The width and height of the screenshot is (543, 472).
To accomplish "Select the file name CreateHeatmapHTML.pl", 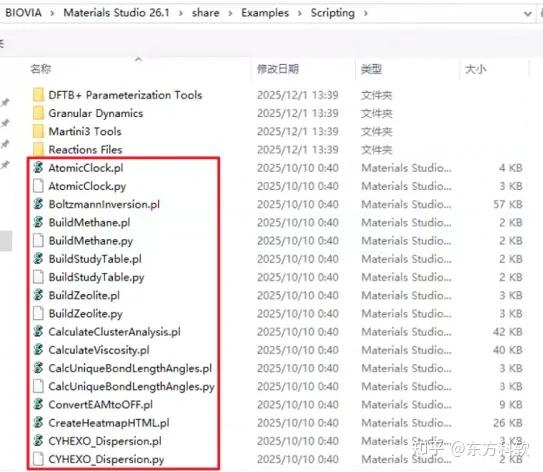I will [109, 423].
